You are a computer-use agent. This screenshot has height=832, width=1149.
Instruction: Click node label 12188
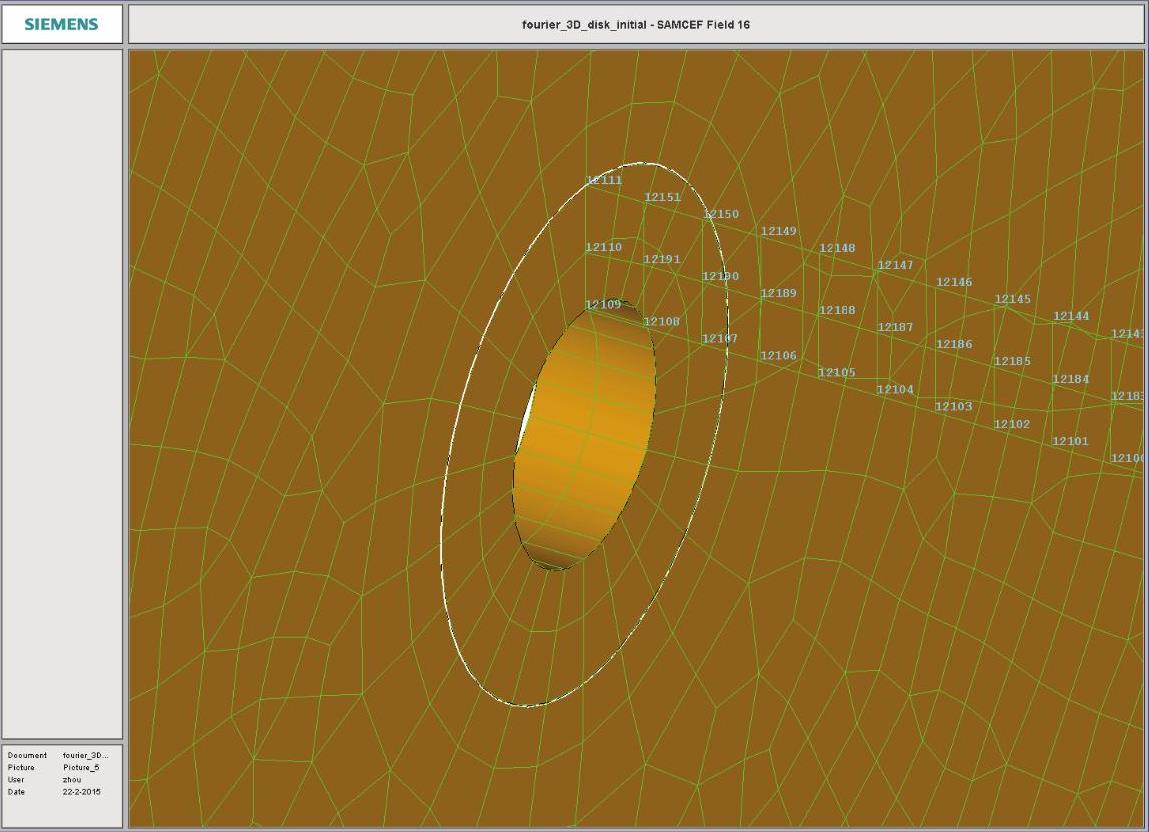[837, 310]
